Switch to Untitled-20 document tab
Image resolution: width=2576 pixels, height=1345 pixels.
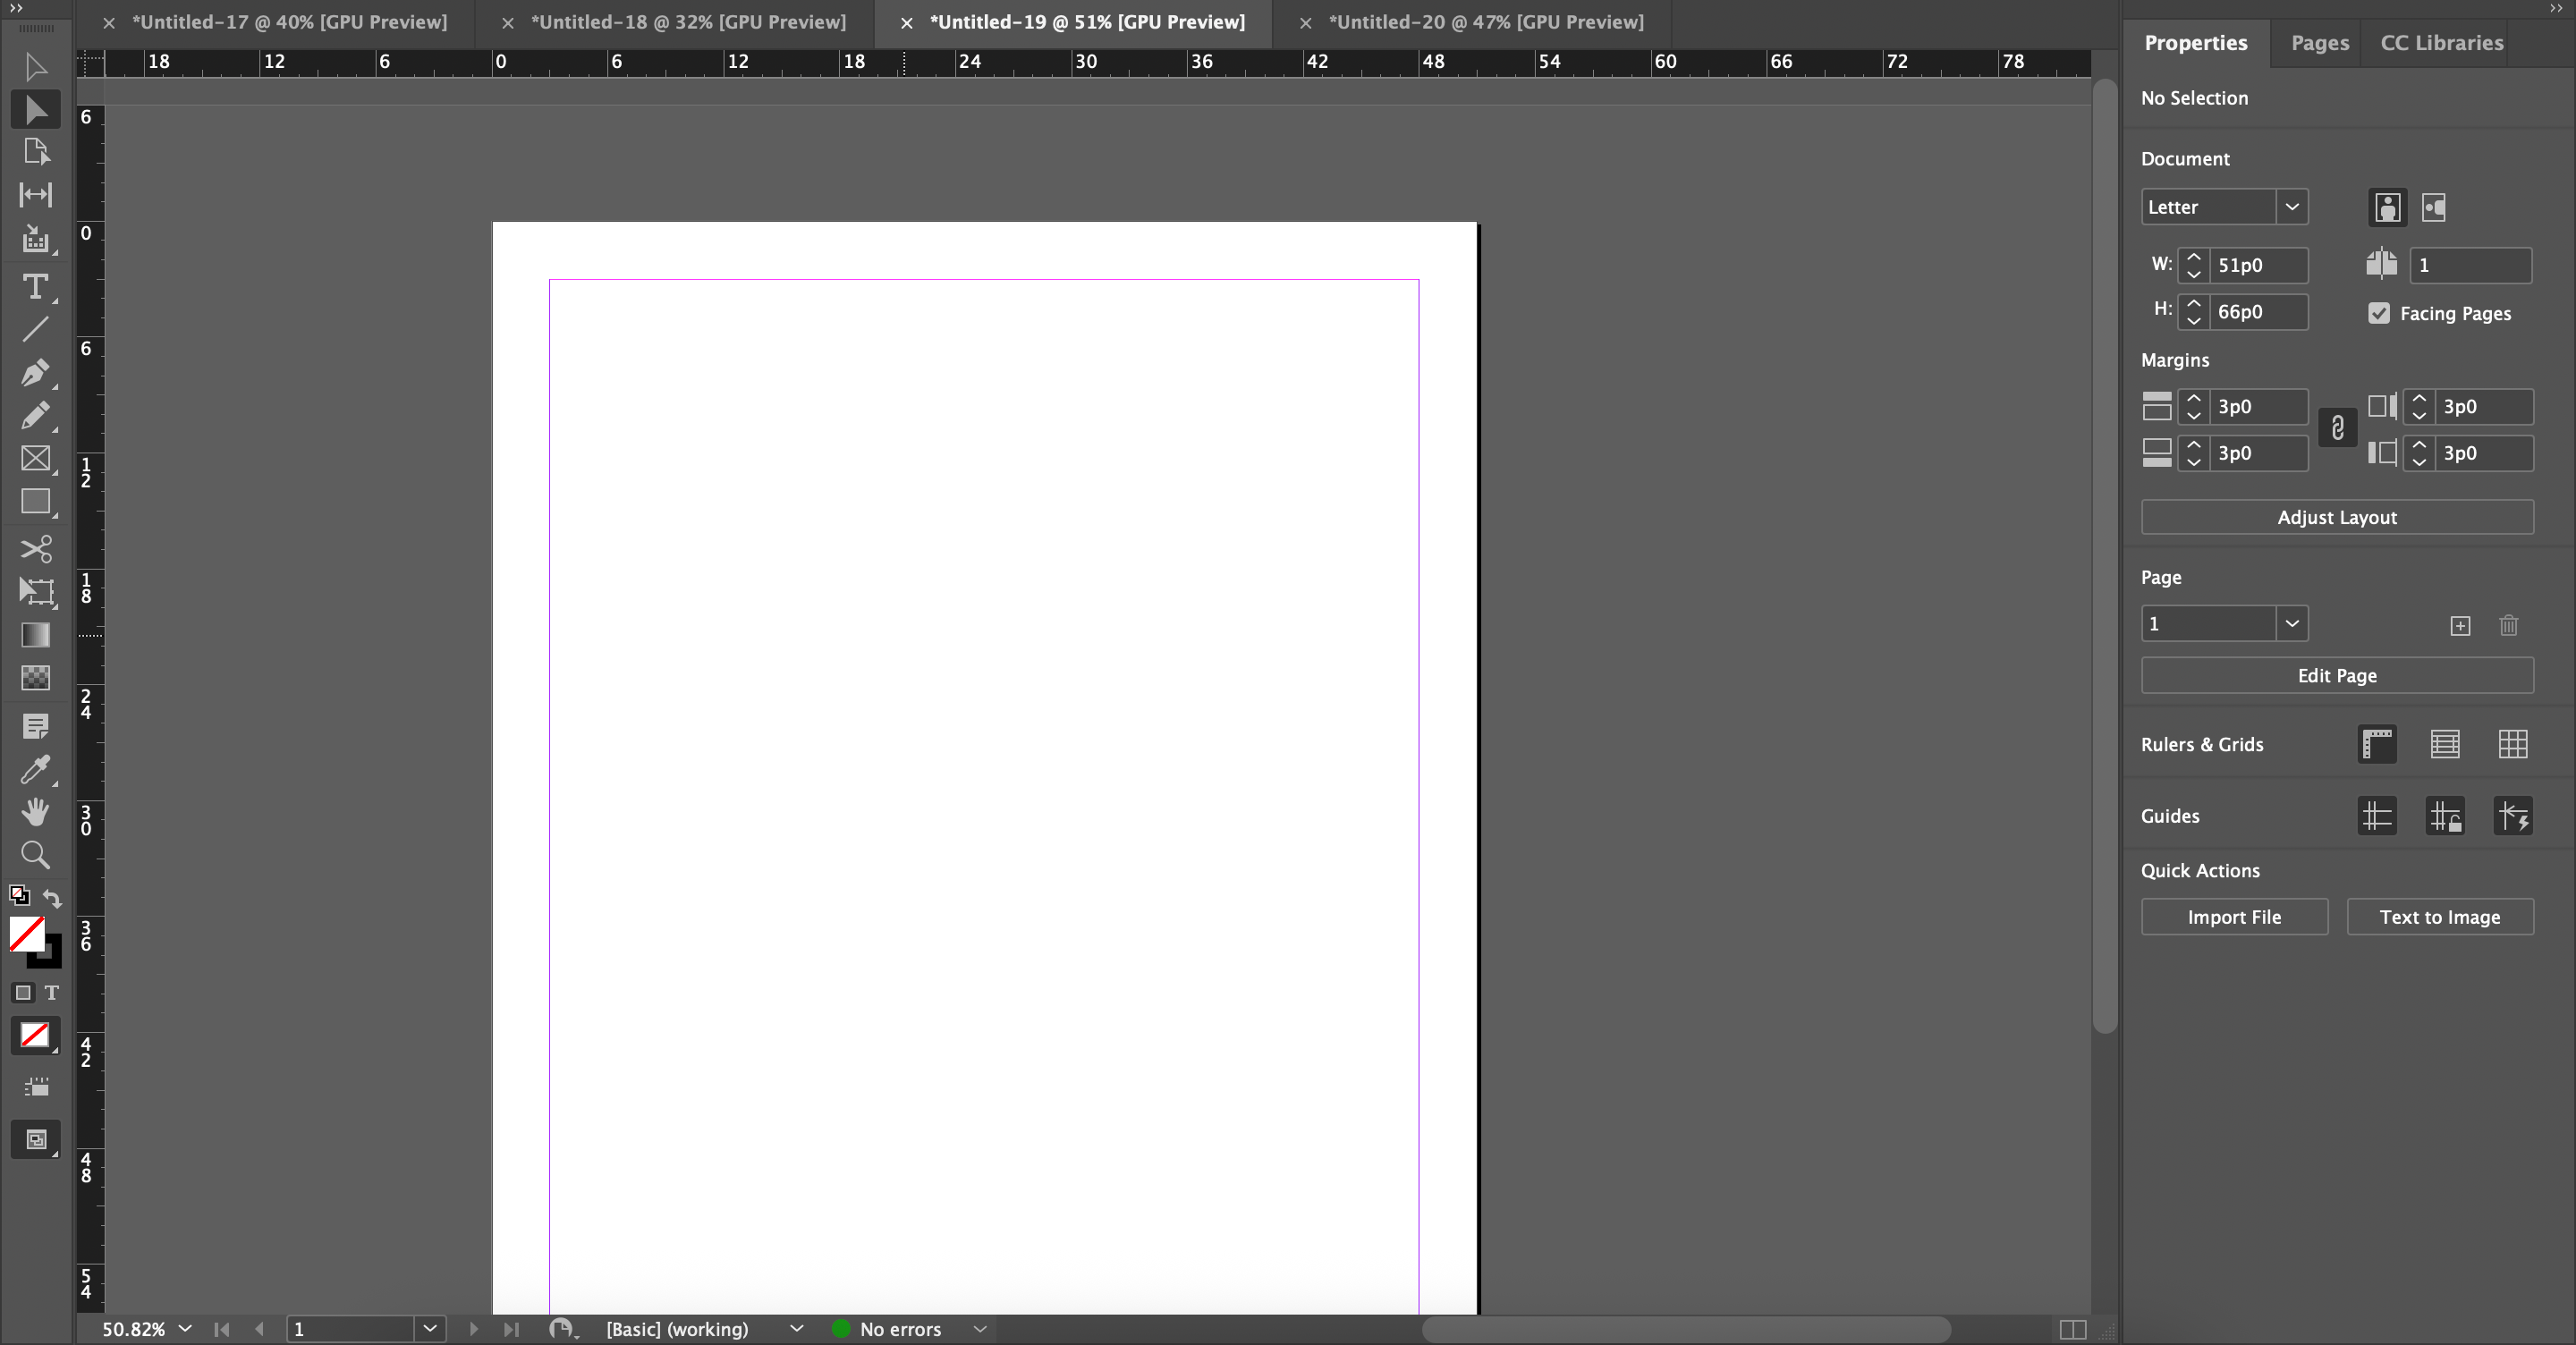(x=1485, y=22)
